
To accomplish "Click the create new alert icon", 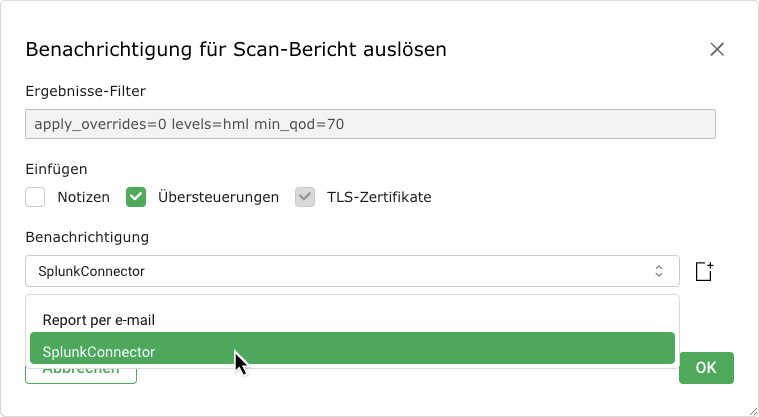I will coord(705,271).
